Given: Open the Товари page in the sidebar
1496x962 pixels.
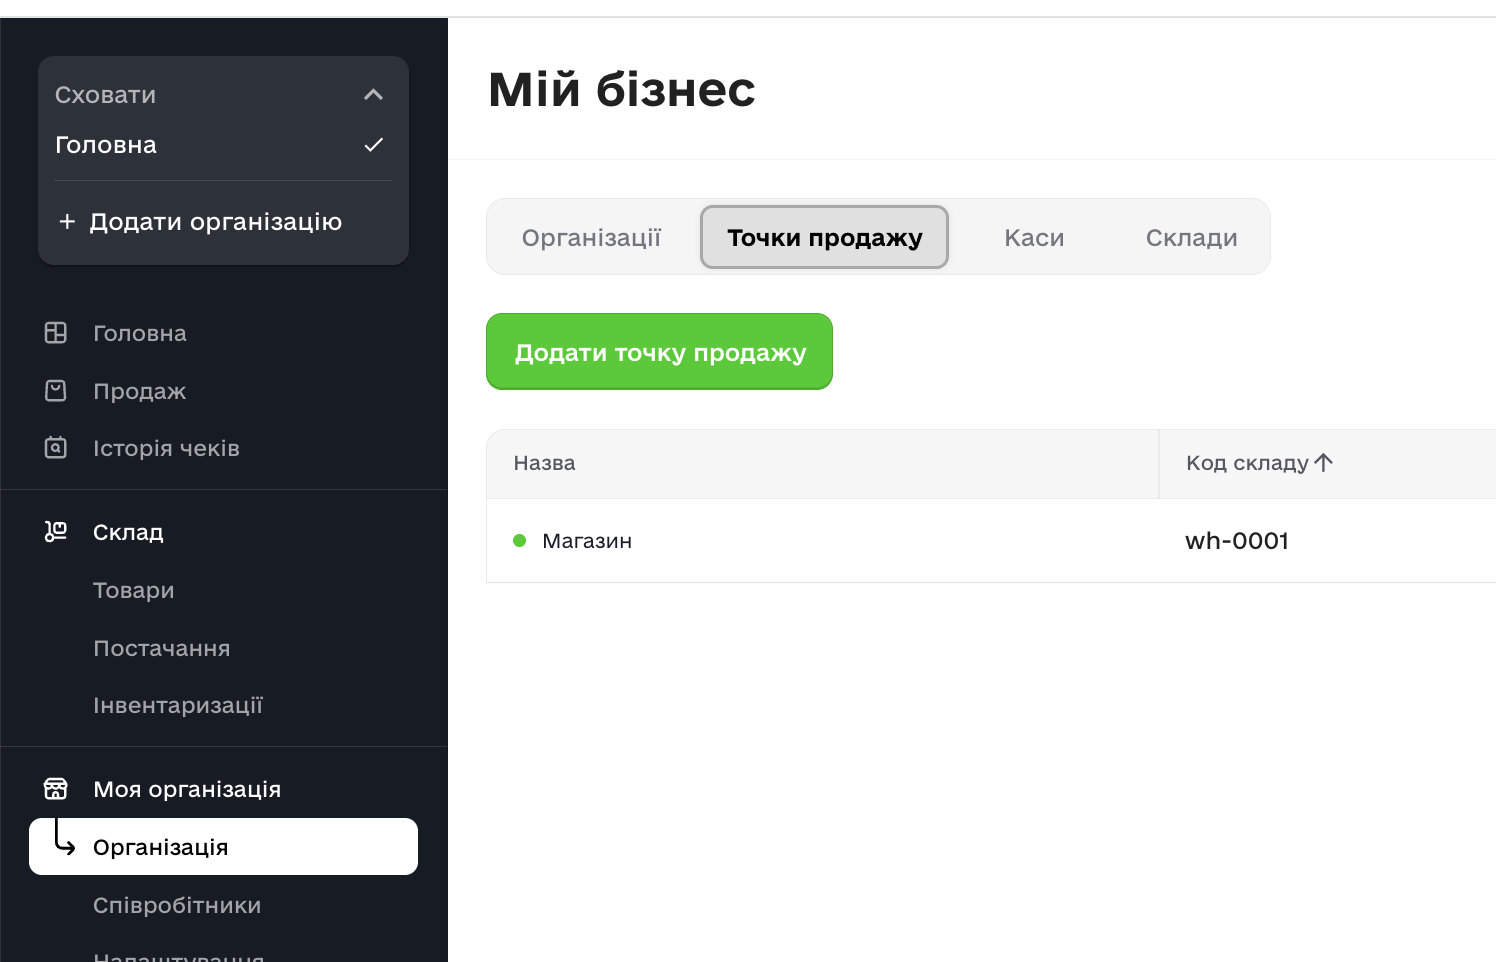Looking at the screenshot, I should (134, 590).
